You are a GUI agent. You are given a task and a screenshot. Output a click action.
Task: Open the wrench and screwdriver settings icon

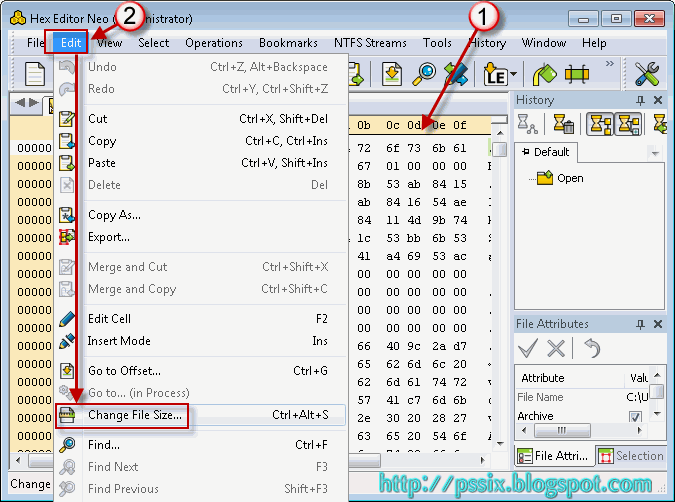(647, 74)
